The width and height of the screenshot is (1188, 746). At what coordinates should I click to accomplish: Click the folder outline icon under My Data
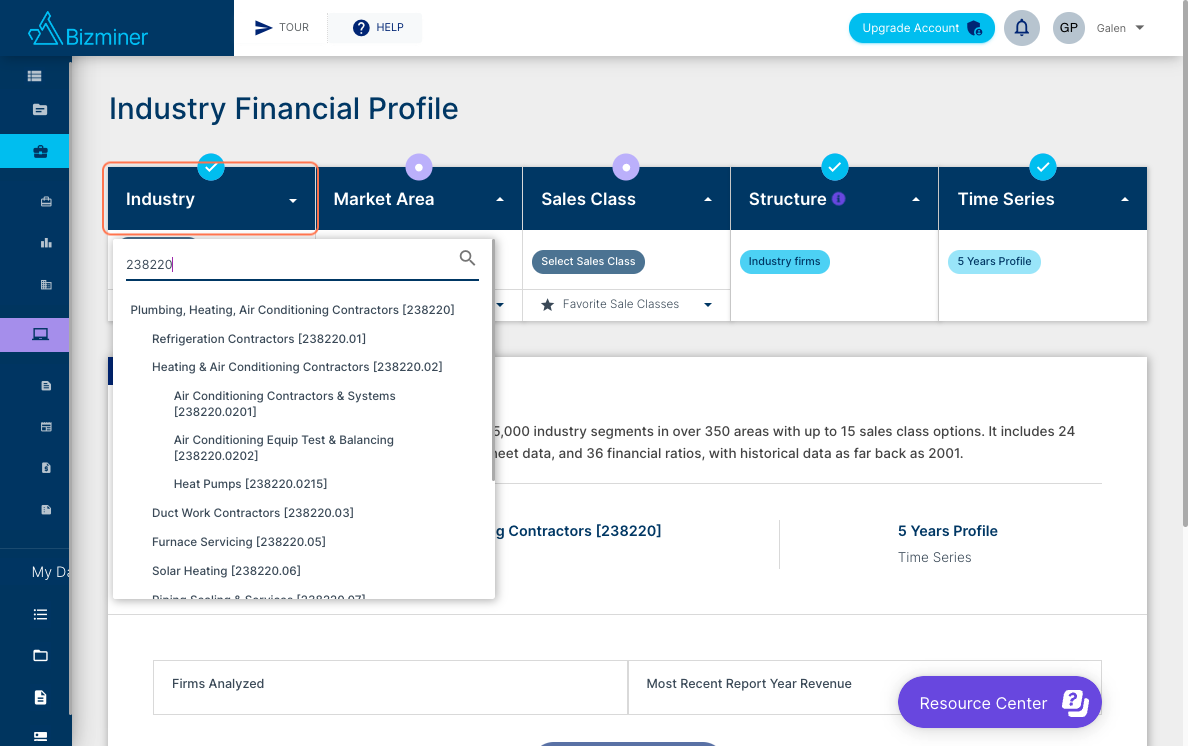click(40, 656)
